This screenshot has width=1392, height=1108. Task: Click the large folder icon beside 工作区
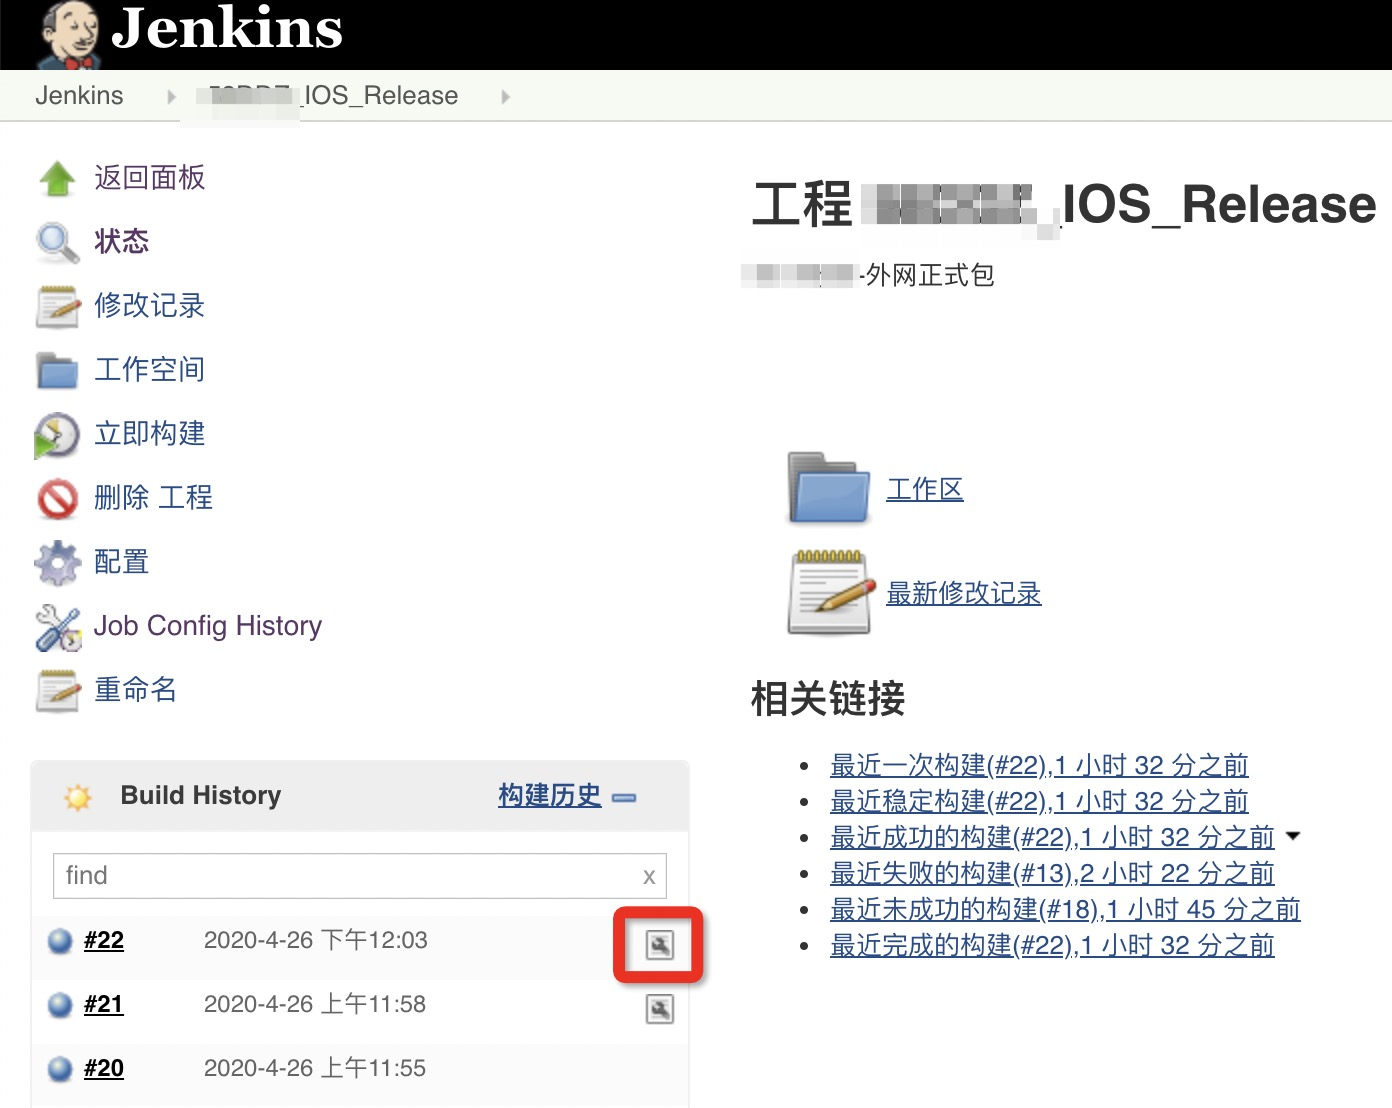(829, 489)
